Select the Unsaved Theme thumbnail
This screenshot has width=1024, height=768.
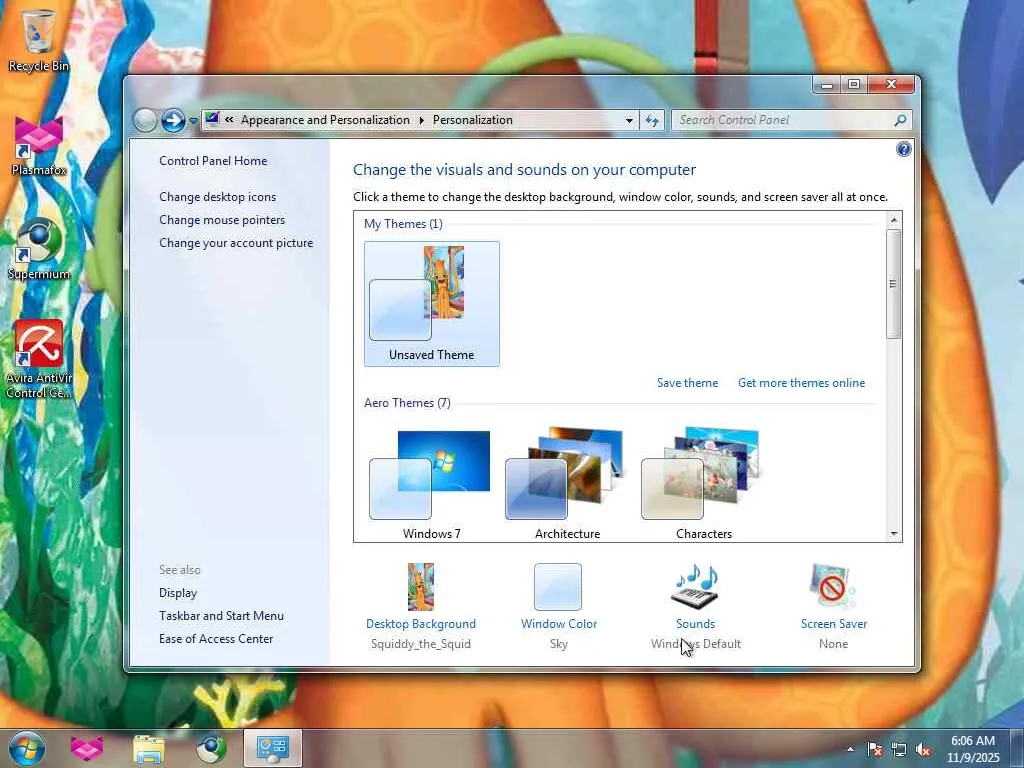click(x=432, y=304)
